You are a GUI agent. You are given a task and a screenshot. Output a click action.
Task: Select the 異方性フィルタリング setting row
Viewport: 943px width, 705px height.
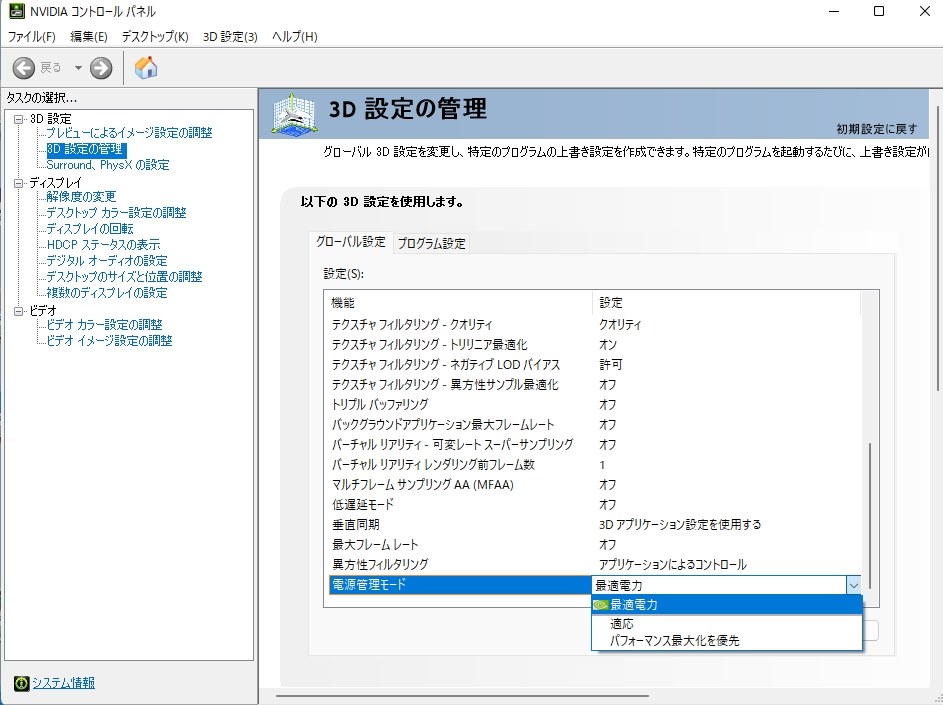pyautogui.click(x=595, y=564)
